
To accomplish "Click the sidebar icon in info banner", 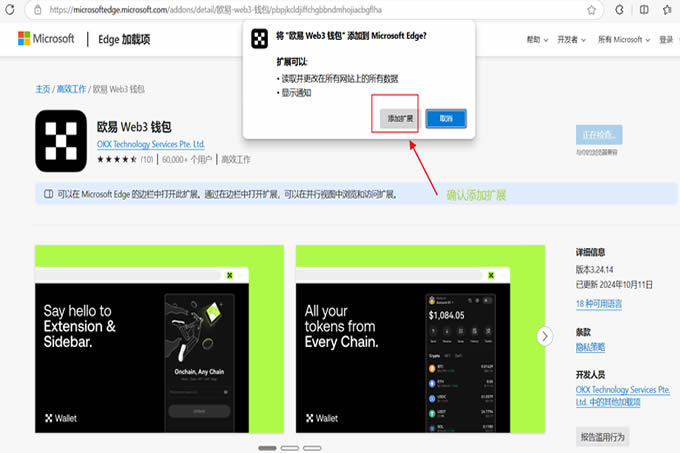I will (x=49, y=194).
